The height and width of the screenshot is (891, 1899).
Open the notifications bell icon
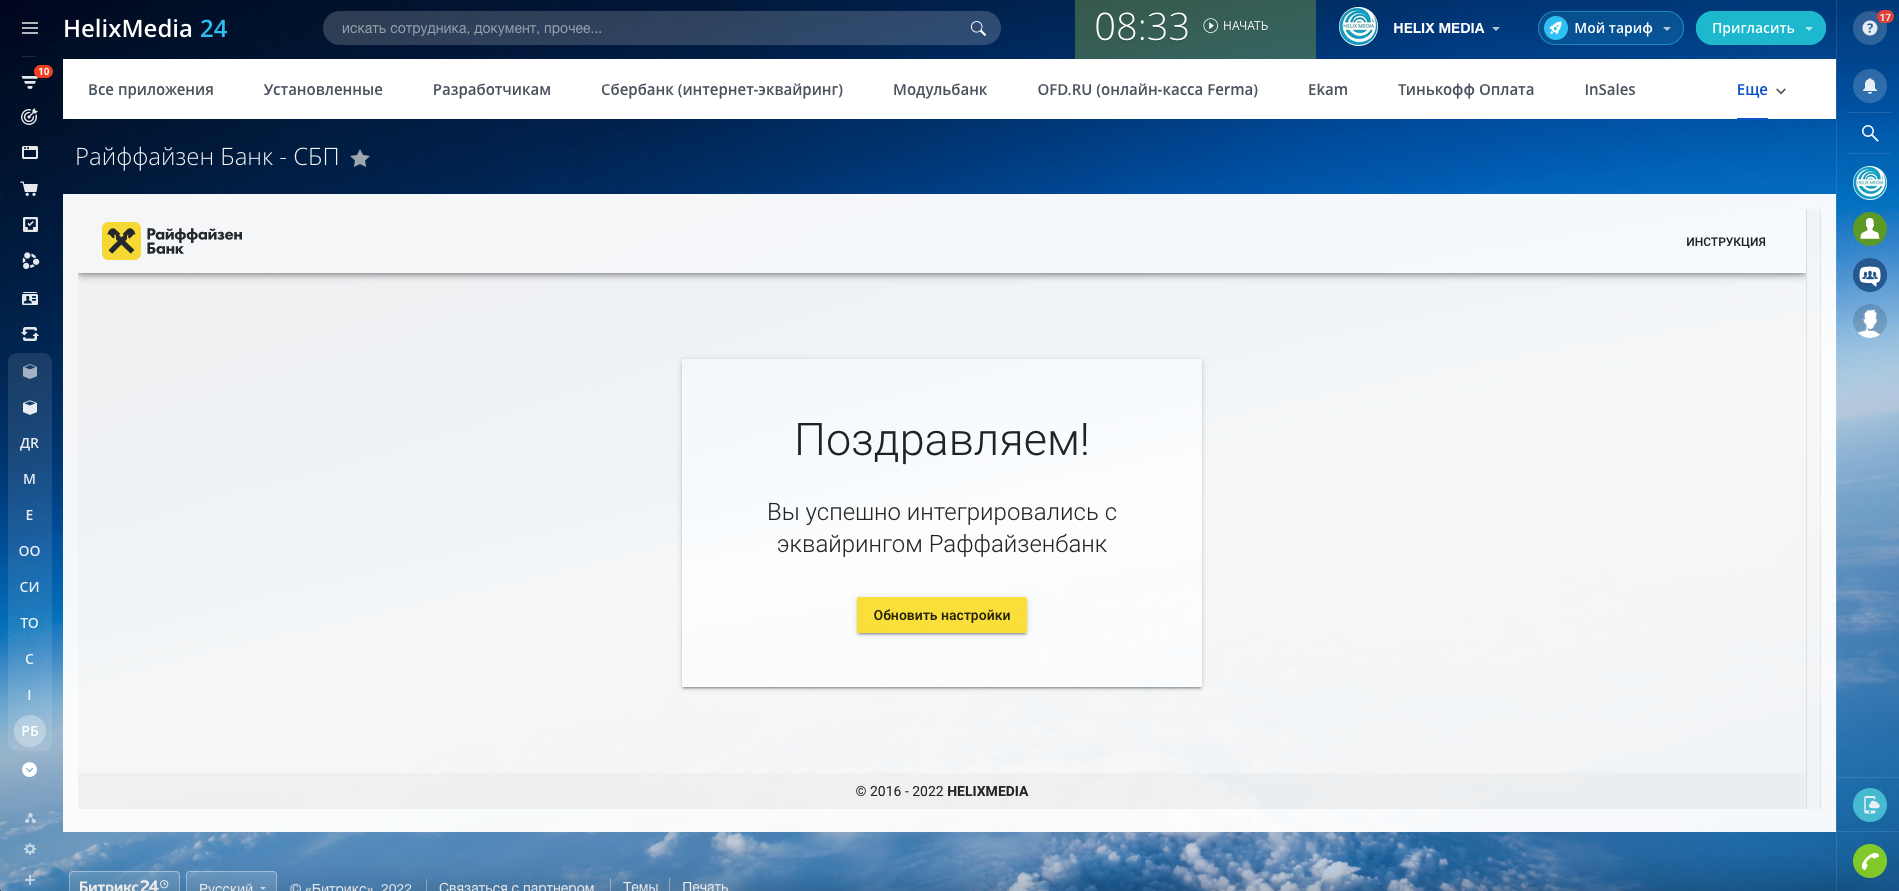(1869, 87)
